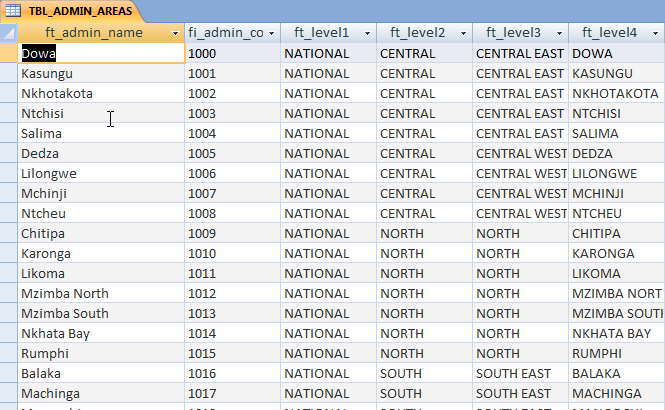Click the Lilongwe admin name cell
Viewport: 665px width, 410px height.
point(100,174)
